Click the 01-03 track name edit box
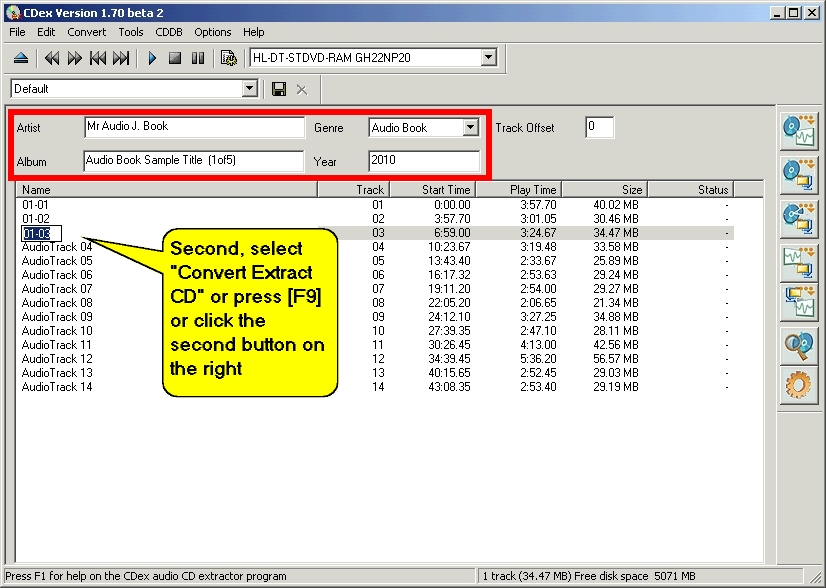The width and height of the screenshot is (826, 588). [41, 233]
